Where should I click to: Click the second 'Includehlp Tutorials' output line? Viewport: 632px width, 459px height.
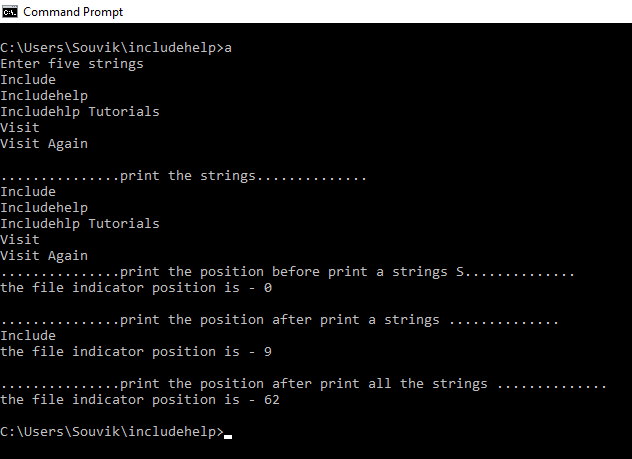point(80,224)
